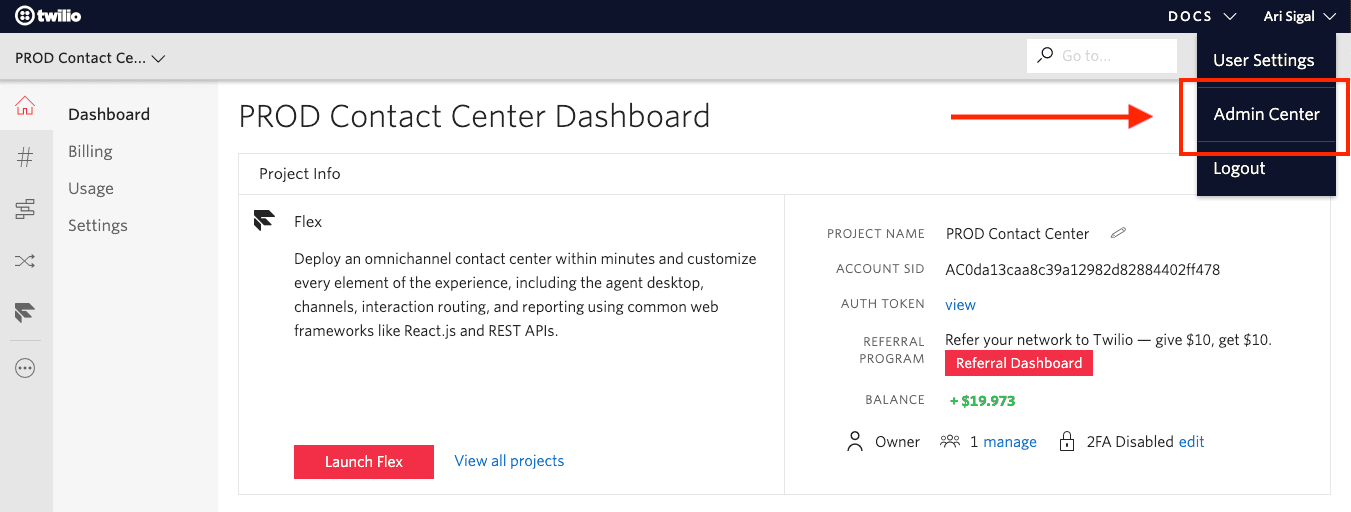Edit project name with pencil icon
Image resolution: width=1351 pixels, height=512 pixels.
tap(1118, 234)
